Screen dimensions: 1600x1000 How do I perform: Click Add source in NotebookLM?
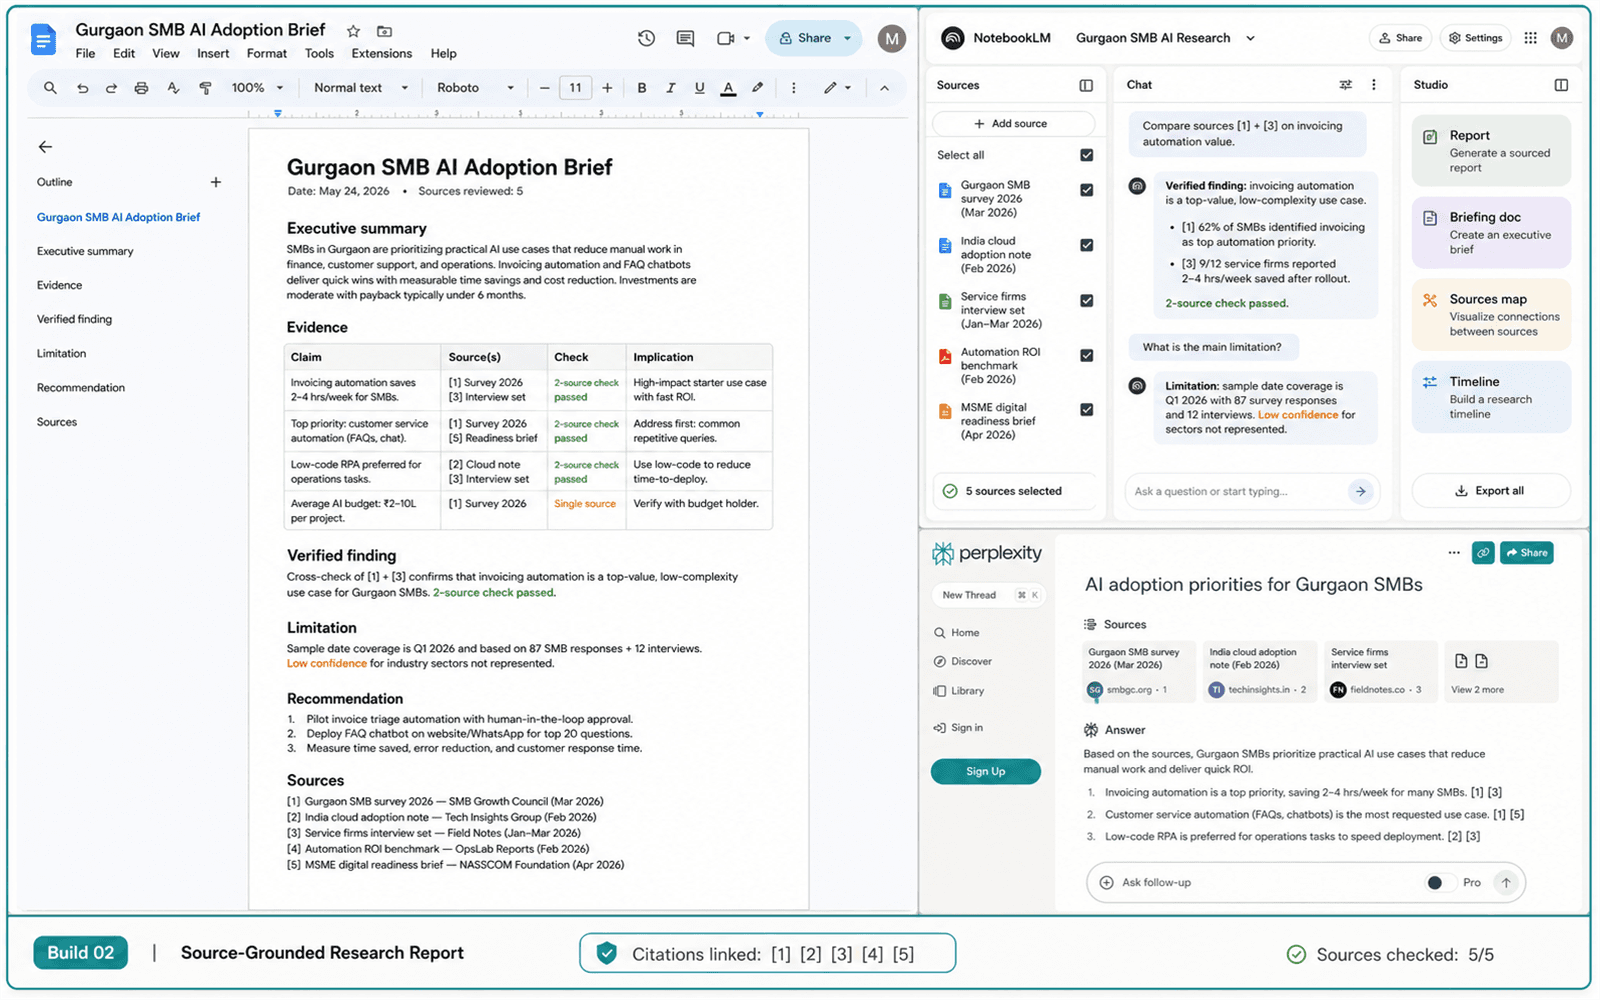pyautogui.click(x=1013, y=123)
